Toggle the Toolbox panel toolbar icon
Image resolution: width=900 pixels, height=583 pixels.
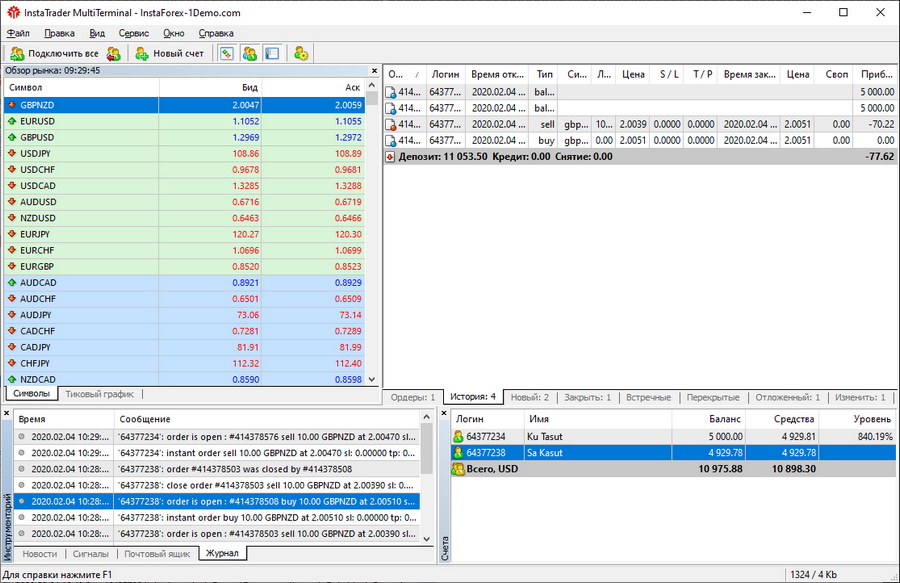click(271, 53)
